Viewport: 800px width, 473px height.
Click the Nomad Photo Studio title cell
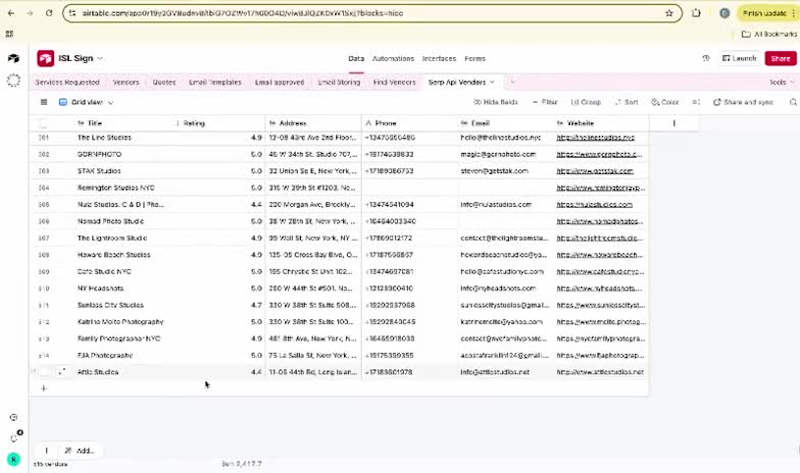click(122, 221)
